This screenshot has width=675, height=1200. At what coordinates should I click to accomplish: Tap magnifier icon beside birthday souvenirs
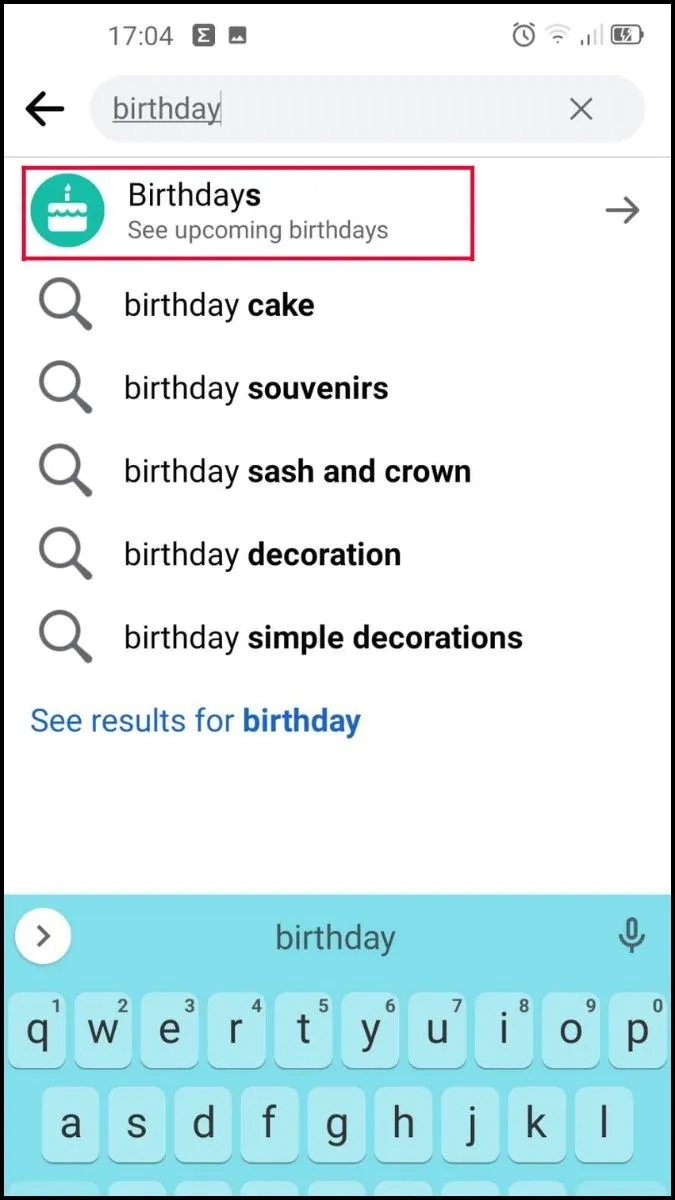(65, 388)
